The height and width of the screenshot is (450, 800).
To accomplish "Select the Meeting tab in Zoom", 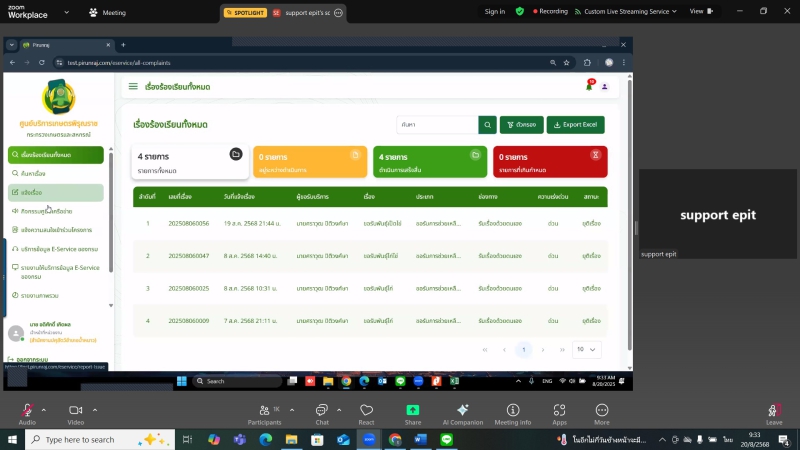I will coord(108,12).
